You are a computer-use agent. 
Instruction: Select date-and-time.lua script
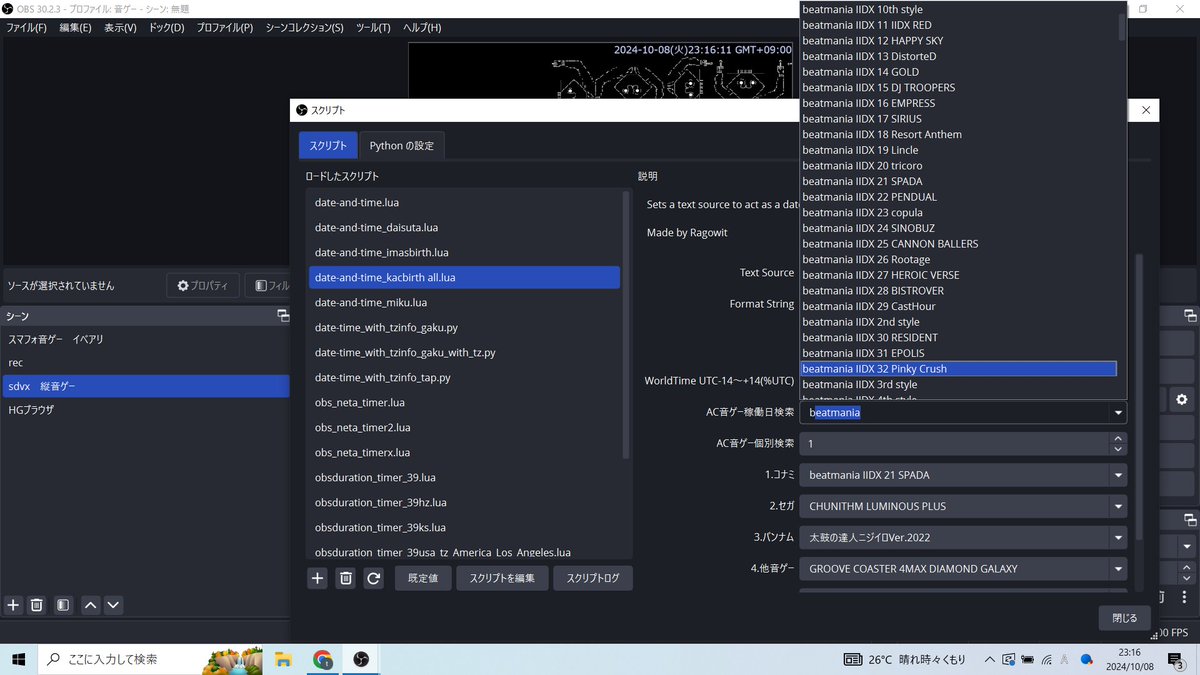464,202
